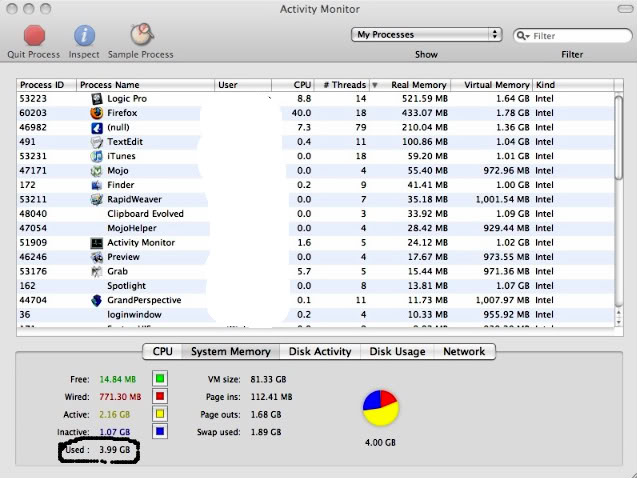
Task: Click the Quit Process stop-sign icon
Action: click(34, 35)
